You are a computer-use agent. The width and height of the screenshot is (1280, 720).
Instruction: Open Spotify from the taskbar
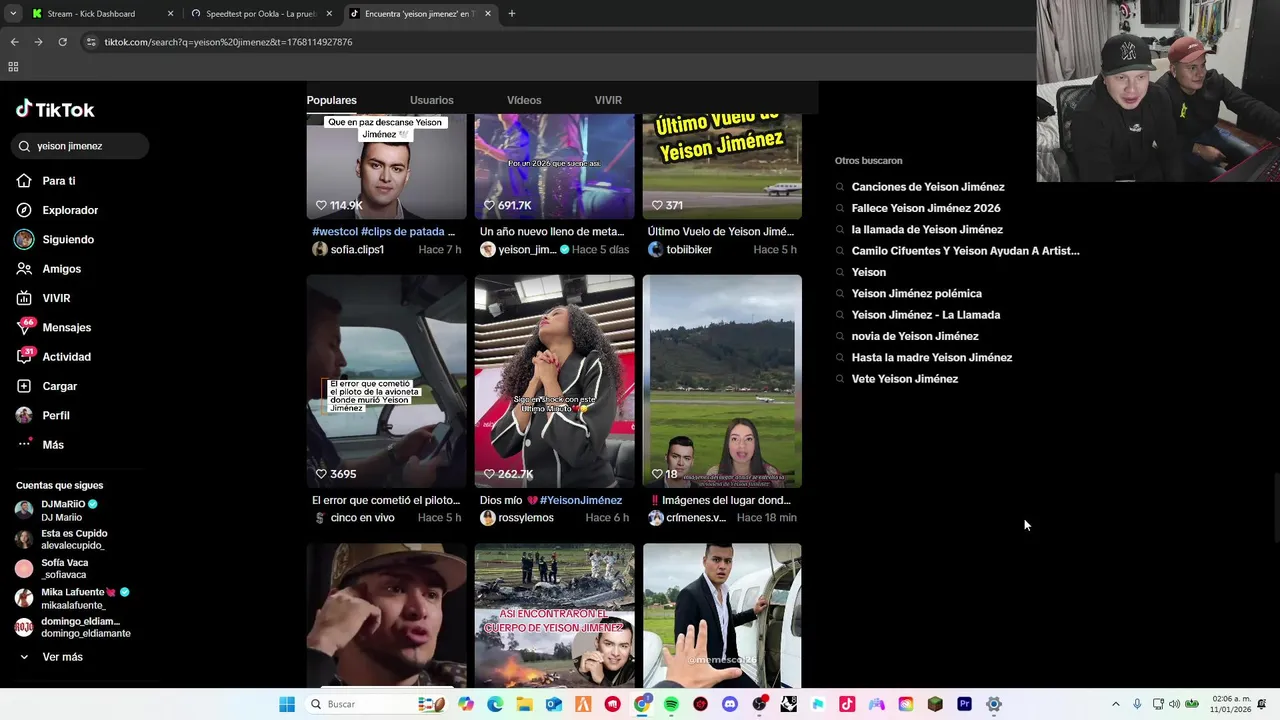pyautogui.click(x=671, y=704)
